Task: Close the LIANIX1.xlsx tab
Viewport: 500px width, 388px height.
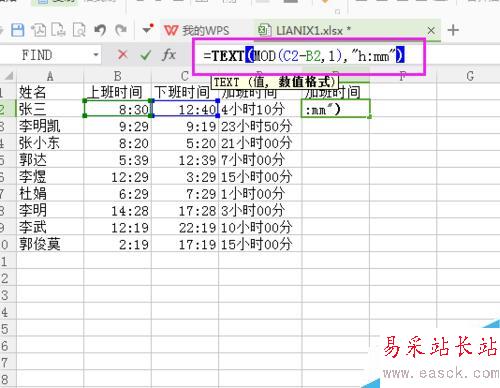Action: pyautogui.click(x=431, y=31)
